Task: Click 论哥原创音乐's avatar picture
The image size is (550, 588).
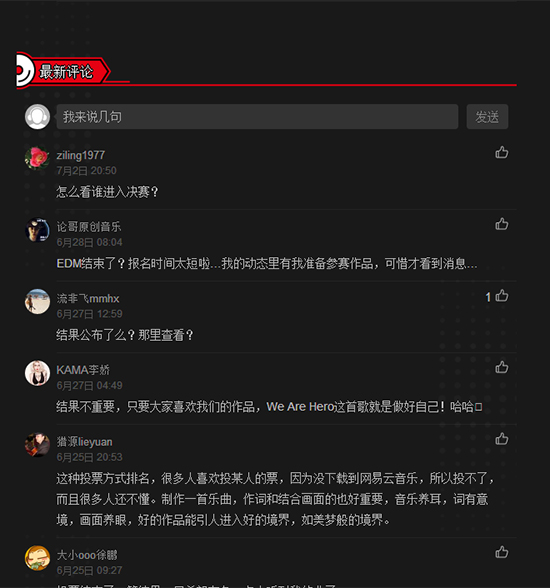Action: point(37,230)
